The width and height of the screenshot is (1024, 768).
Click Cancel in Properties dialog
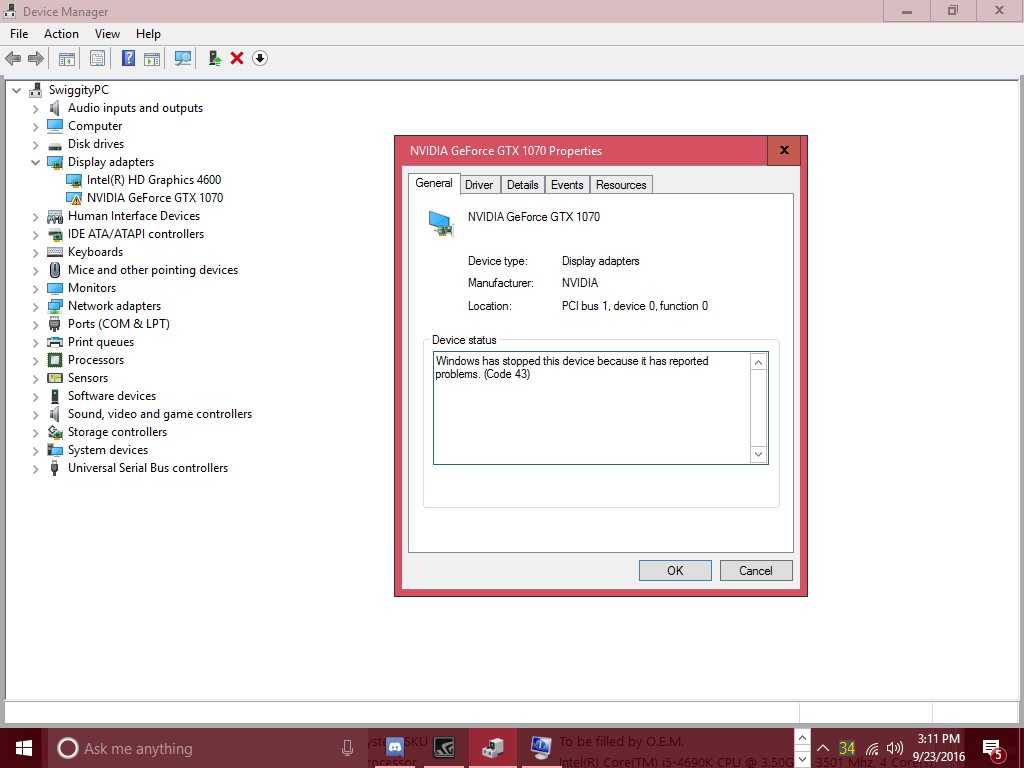click(756, 570)
